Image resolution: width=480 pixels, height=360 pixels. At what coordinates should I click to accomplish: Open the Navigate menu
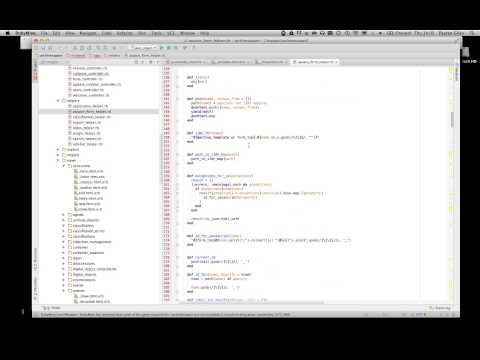(88, 33)
